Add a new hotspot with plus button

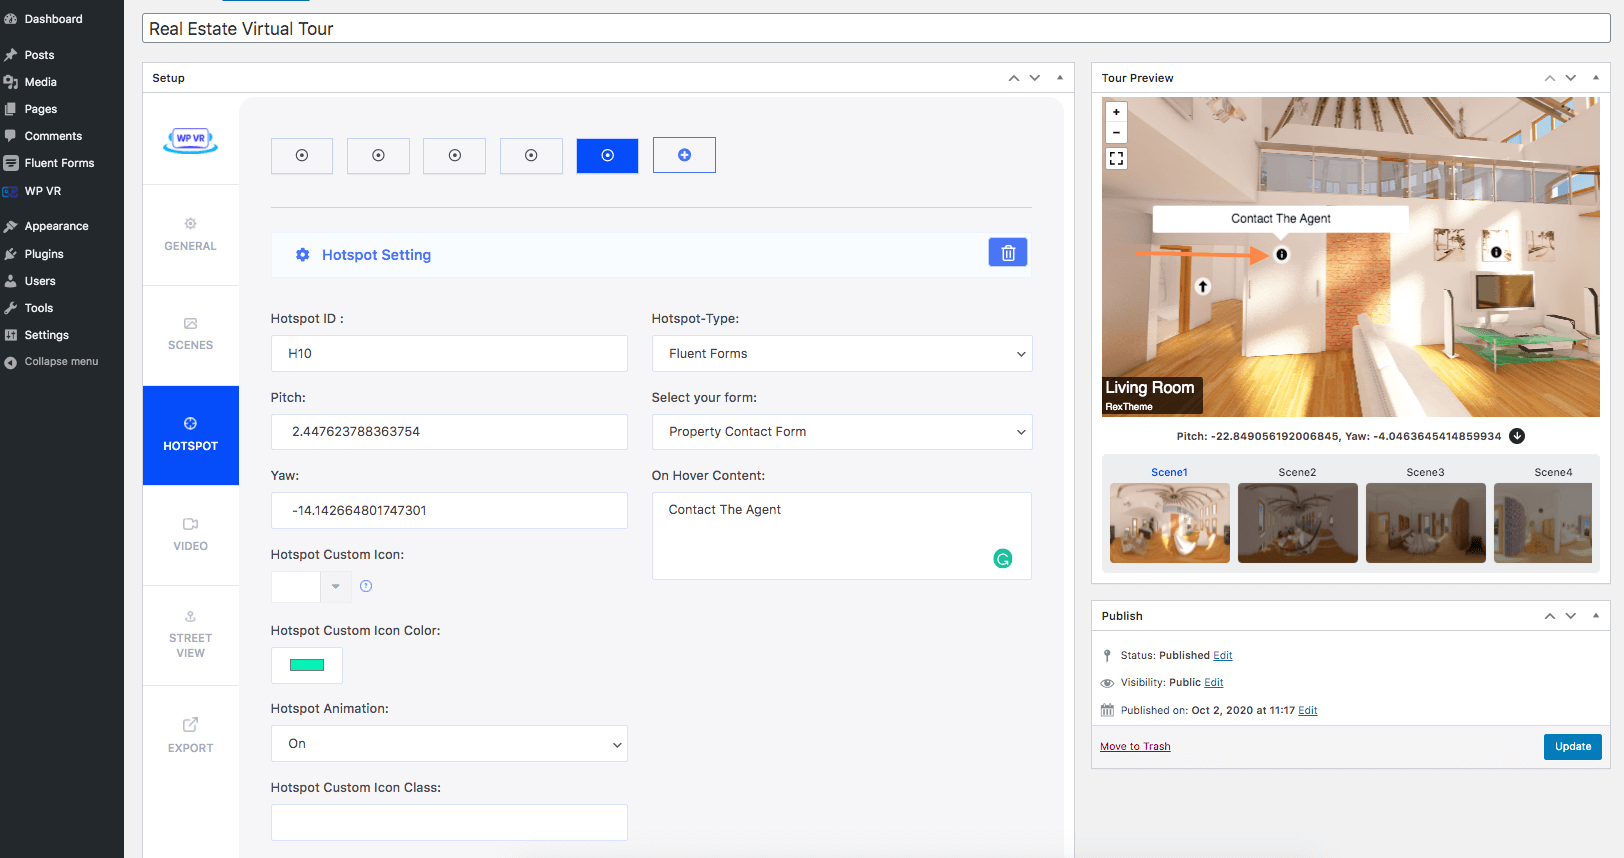tap(684, 155)
